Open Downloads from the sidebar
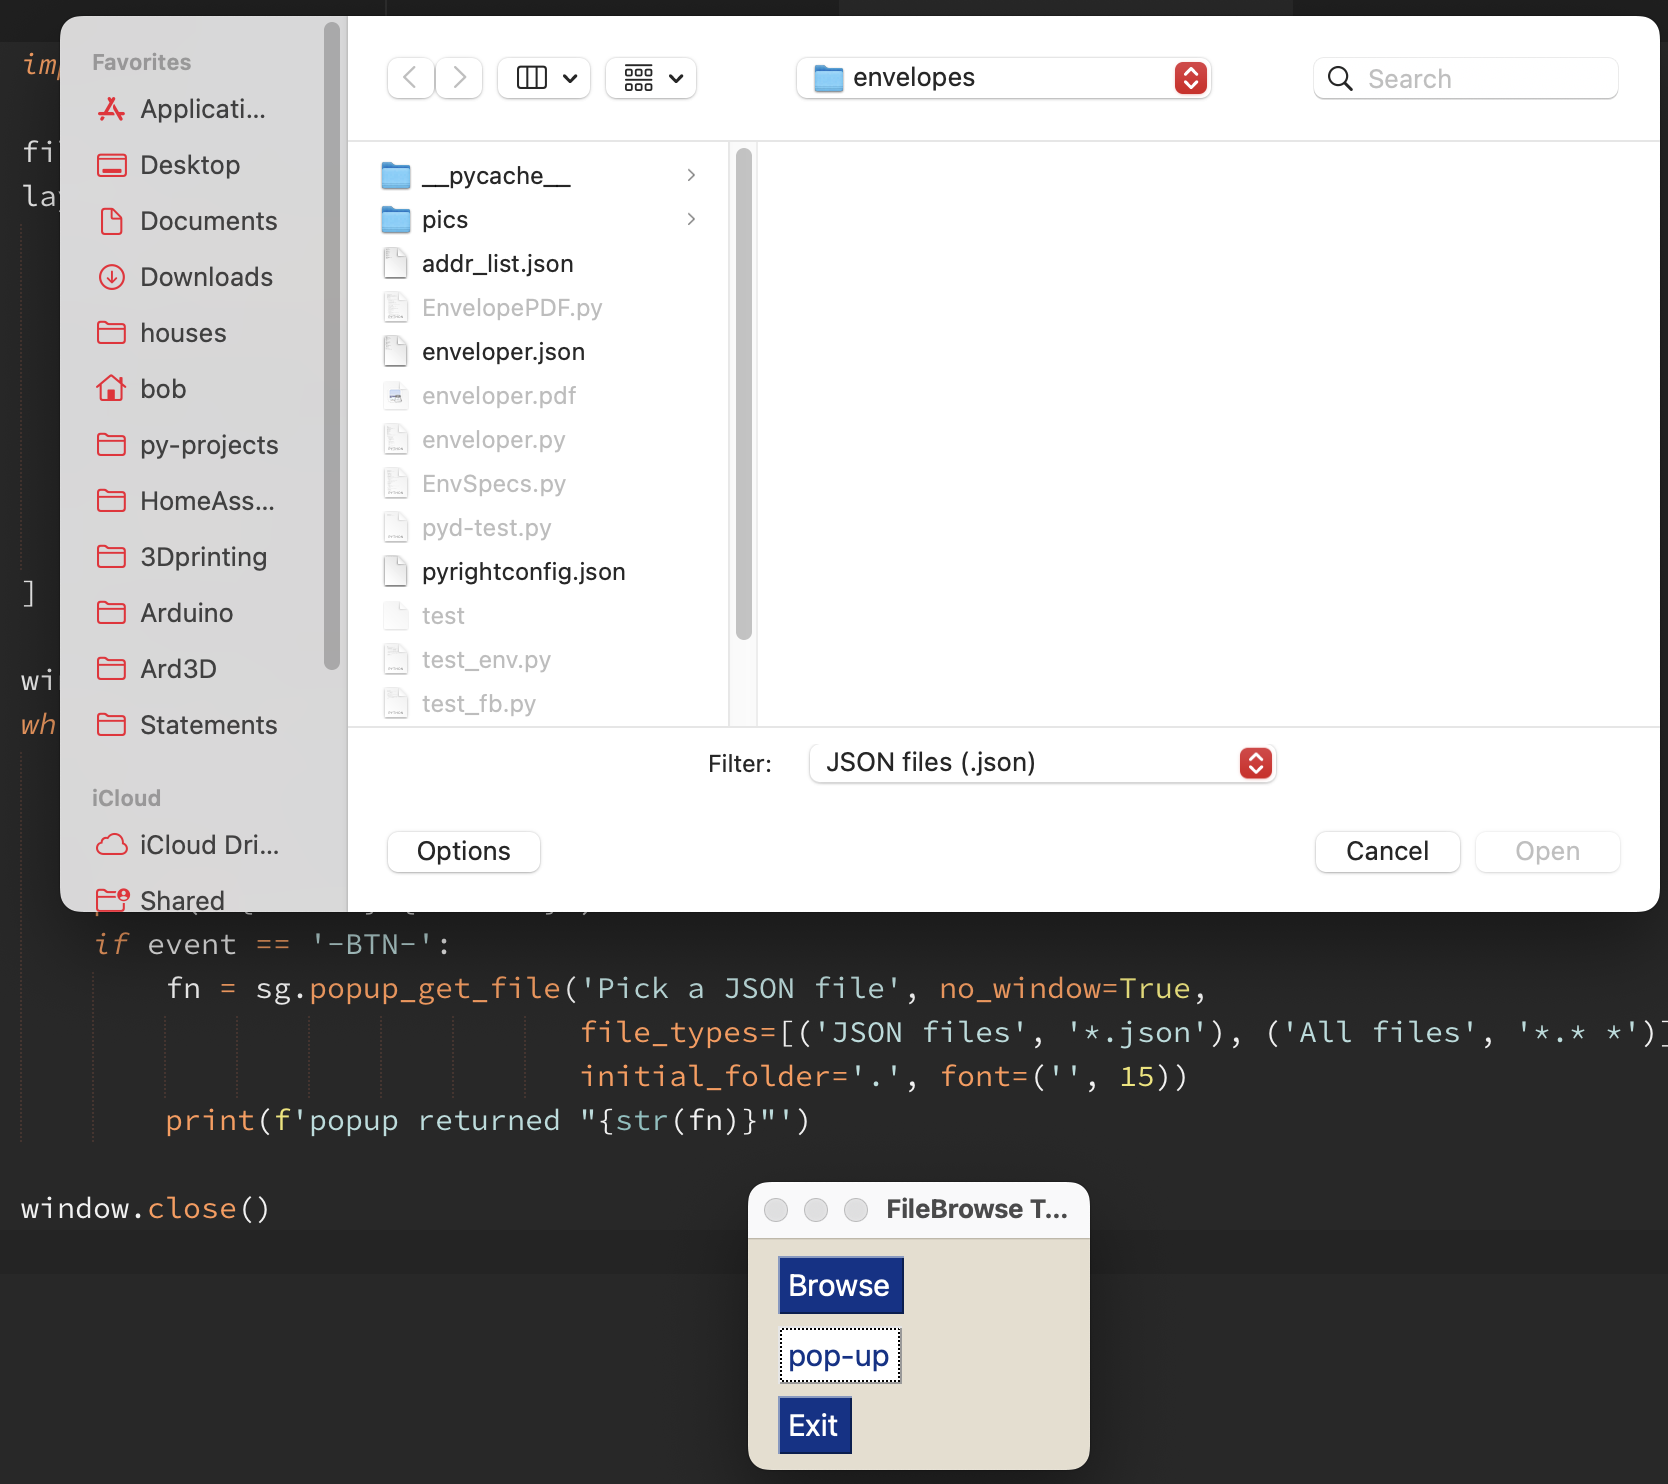 (x=206, y=277)
